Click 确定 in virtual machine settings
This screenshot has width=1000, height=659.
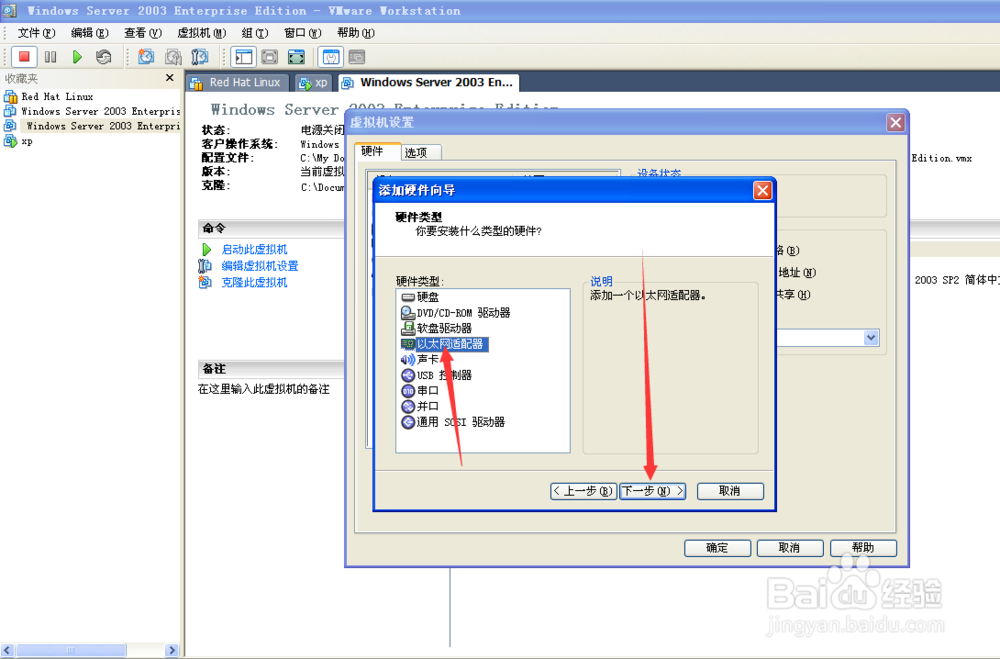(x=717, y=548)
